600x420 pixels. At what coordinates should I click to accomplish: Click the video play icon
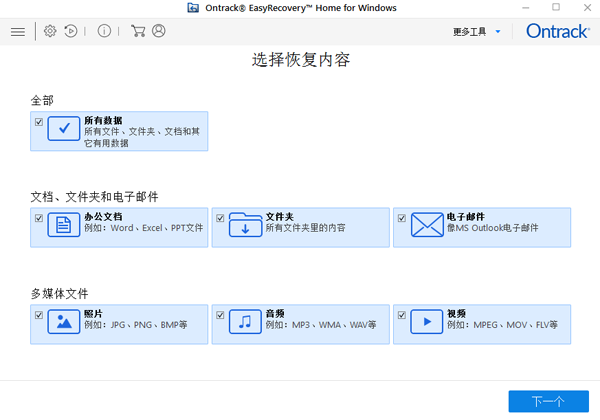point(427,322)
